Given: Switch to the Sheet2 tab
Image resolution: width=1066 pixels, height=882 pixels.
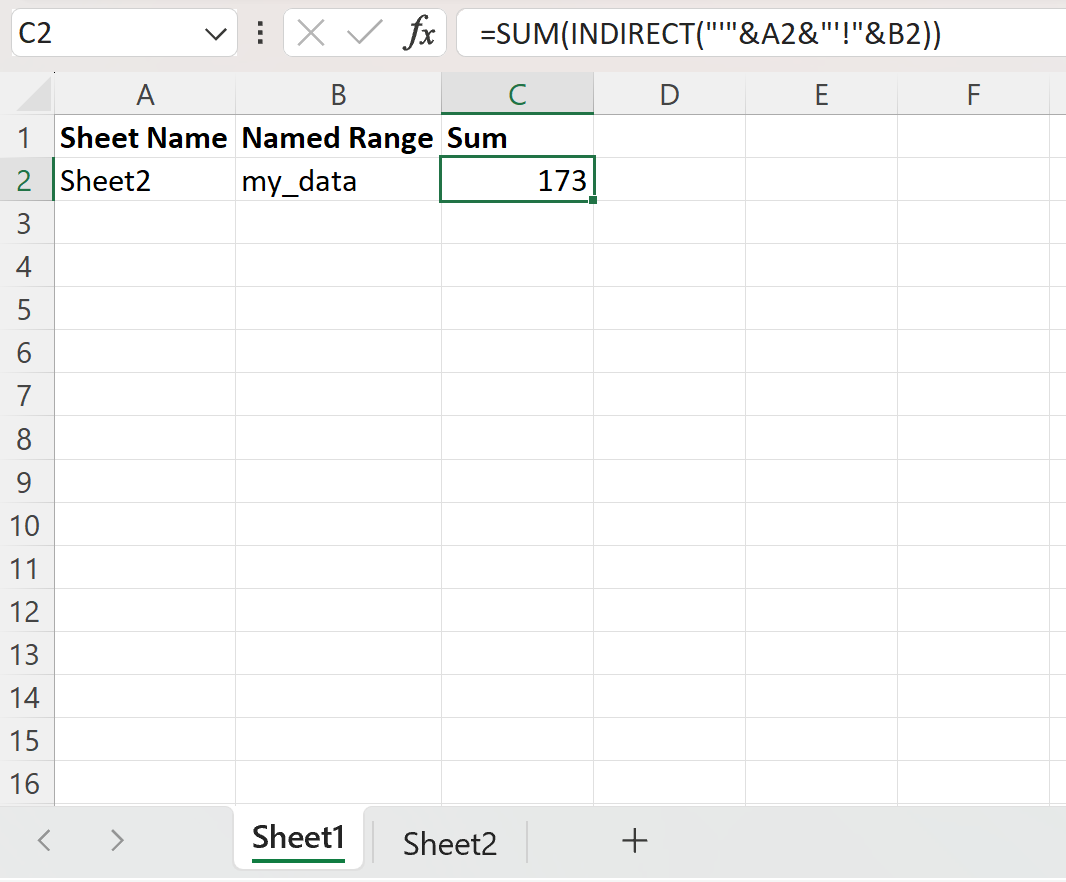Looking at the screenshot, I should [x=449, y=843].
